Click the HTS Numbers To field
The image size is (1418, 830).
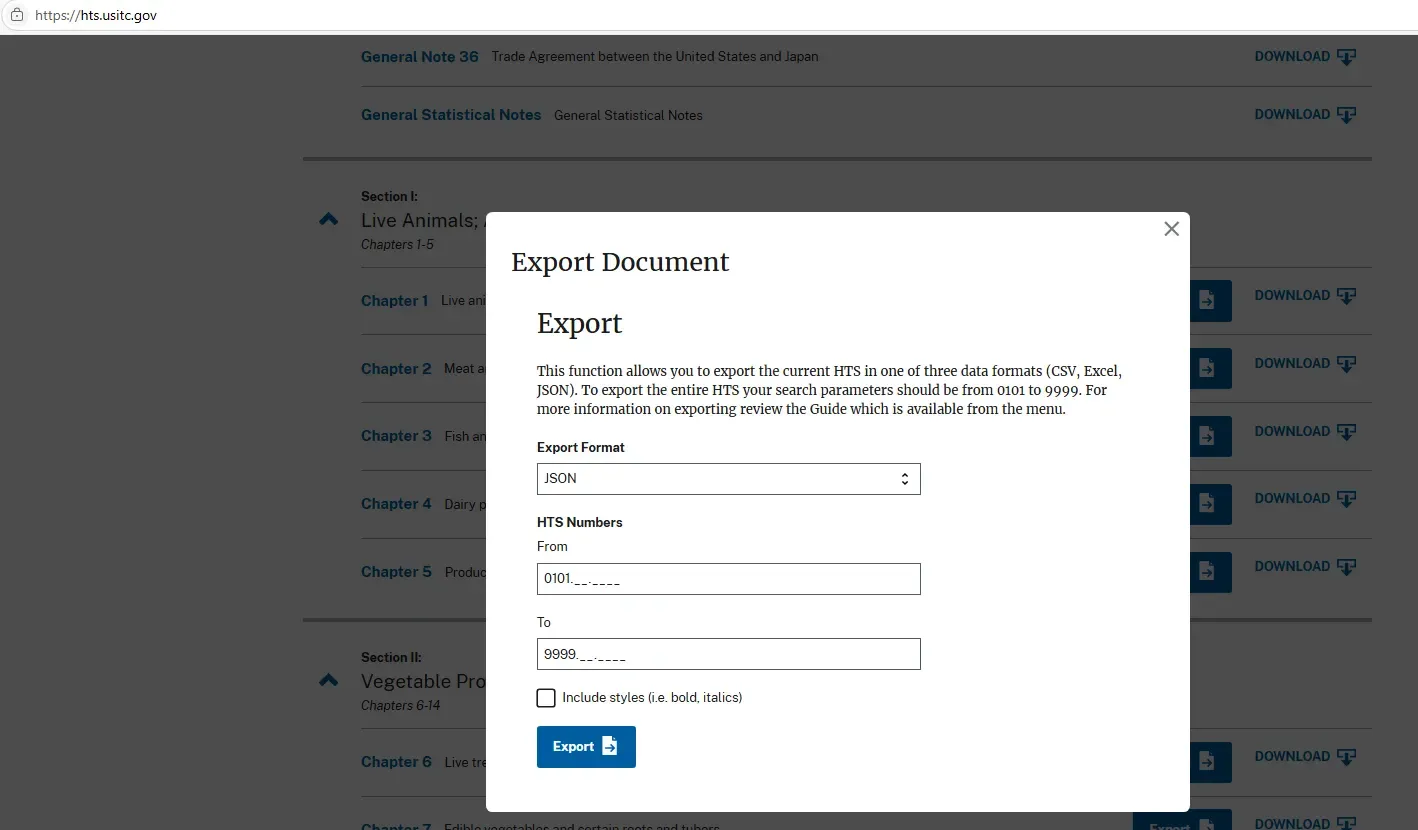pos(728,654)
